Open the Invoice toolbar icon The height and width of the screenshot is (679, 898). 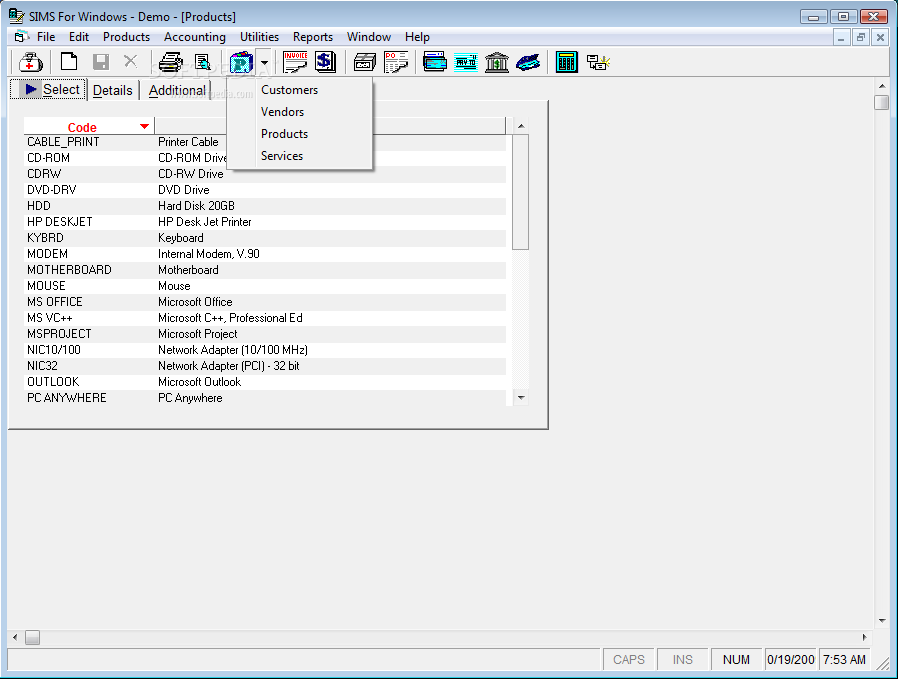(295, 62)
